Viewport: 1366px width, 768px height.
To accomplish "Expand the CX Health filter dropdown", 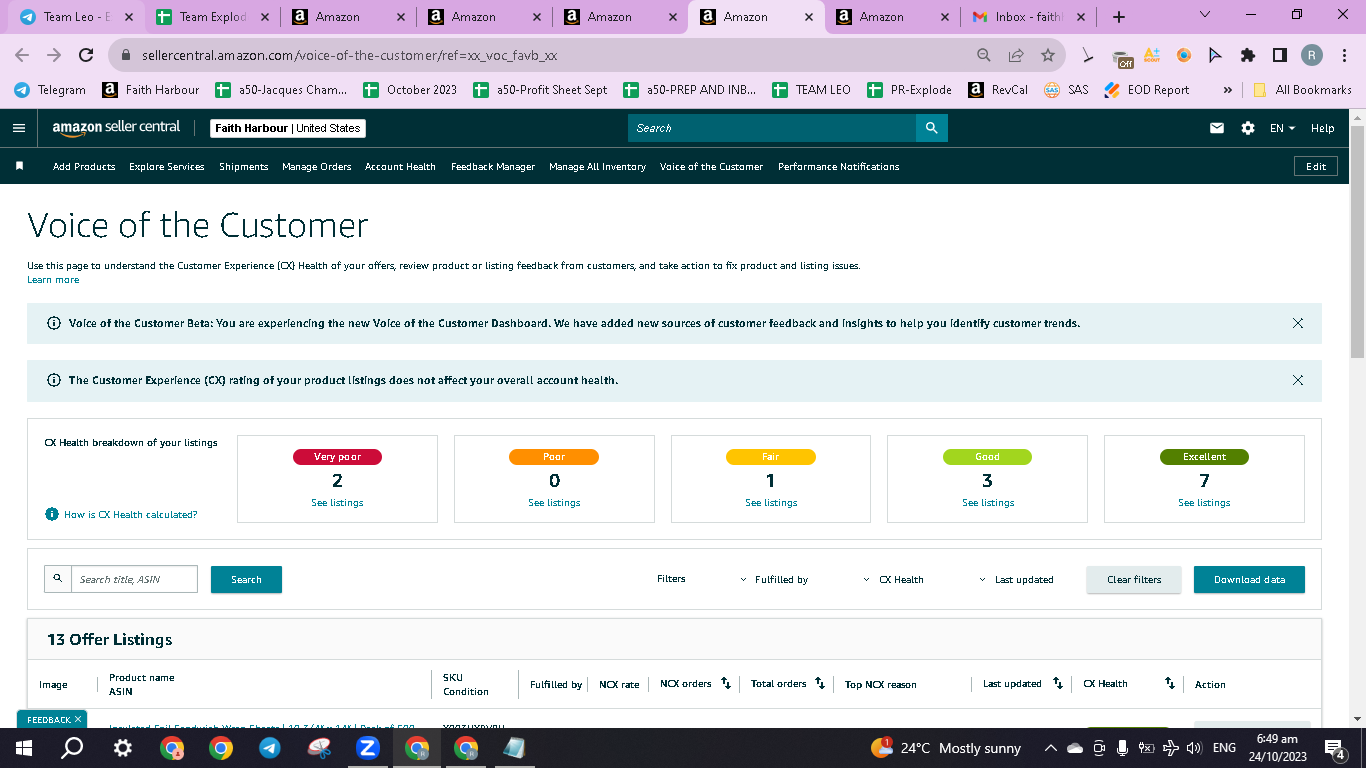I will (894, 580).
